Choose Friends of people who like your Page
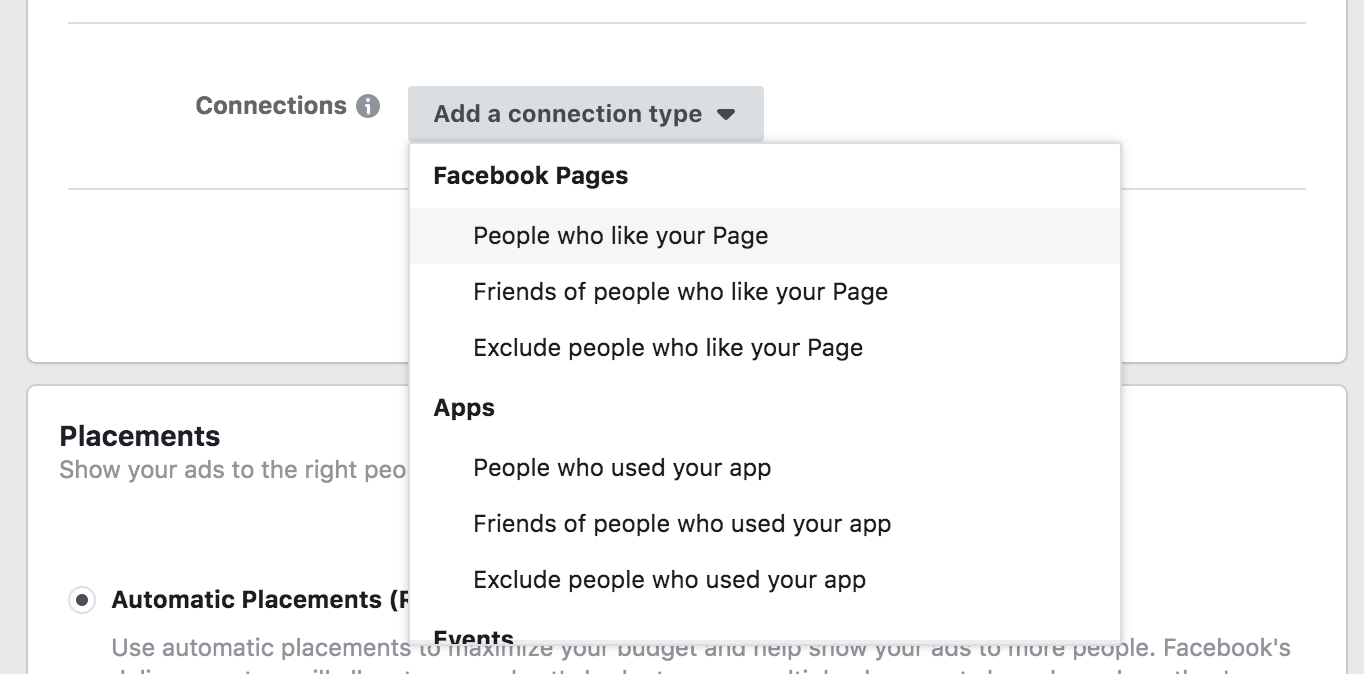1364x674 pixels. [765, 292]
